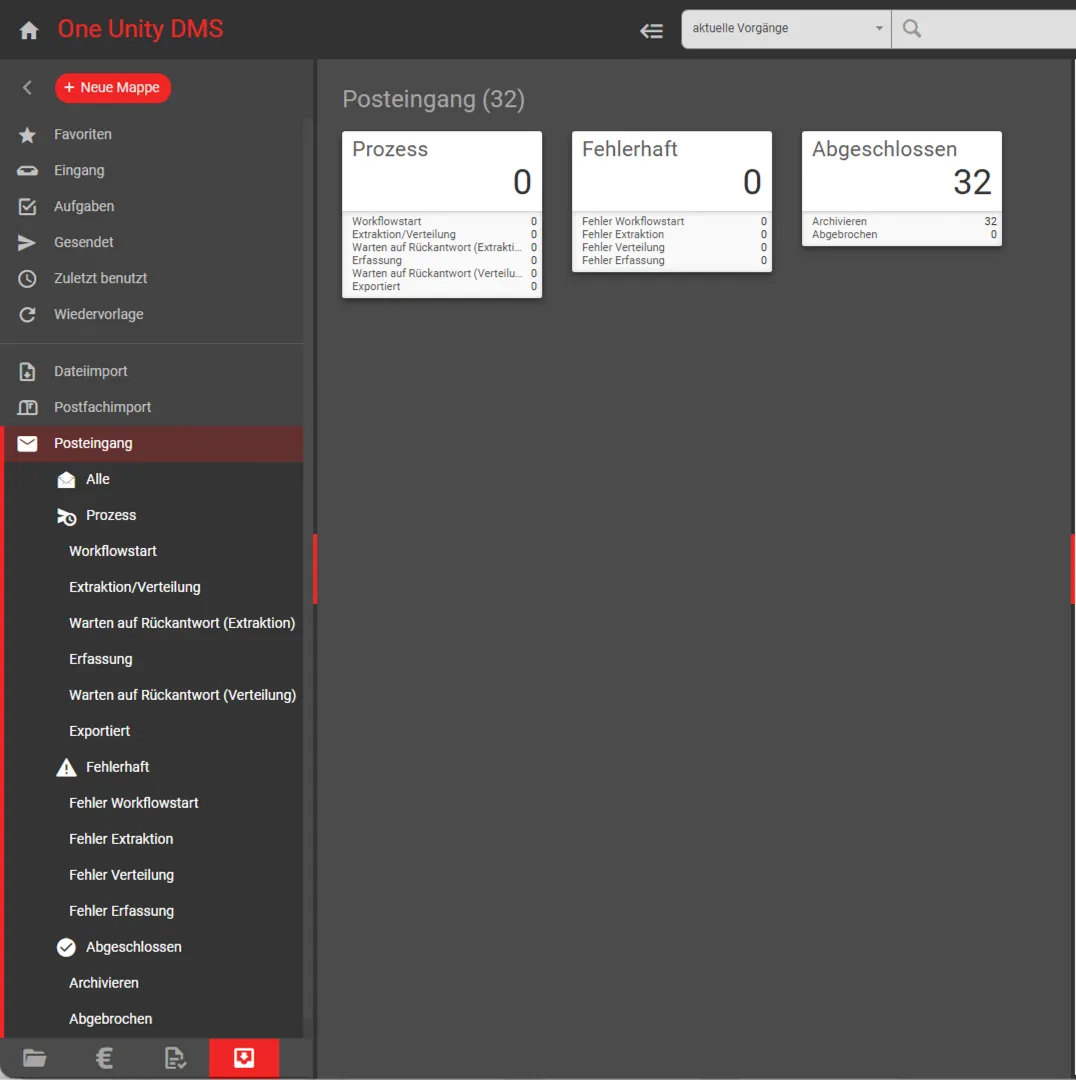Open the euro tab in bottom bar
The width and height of the screenshot is (1076, 1080).
click(105, 1057)
